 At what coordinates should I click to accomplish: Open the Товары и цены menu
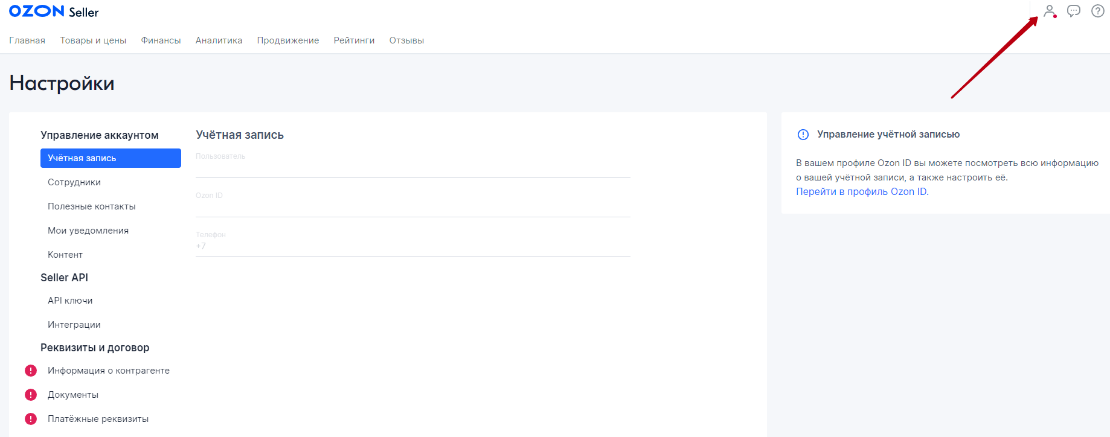click(x=93, y=41)
